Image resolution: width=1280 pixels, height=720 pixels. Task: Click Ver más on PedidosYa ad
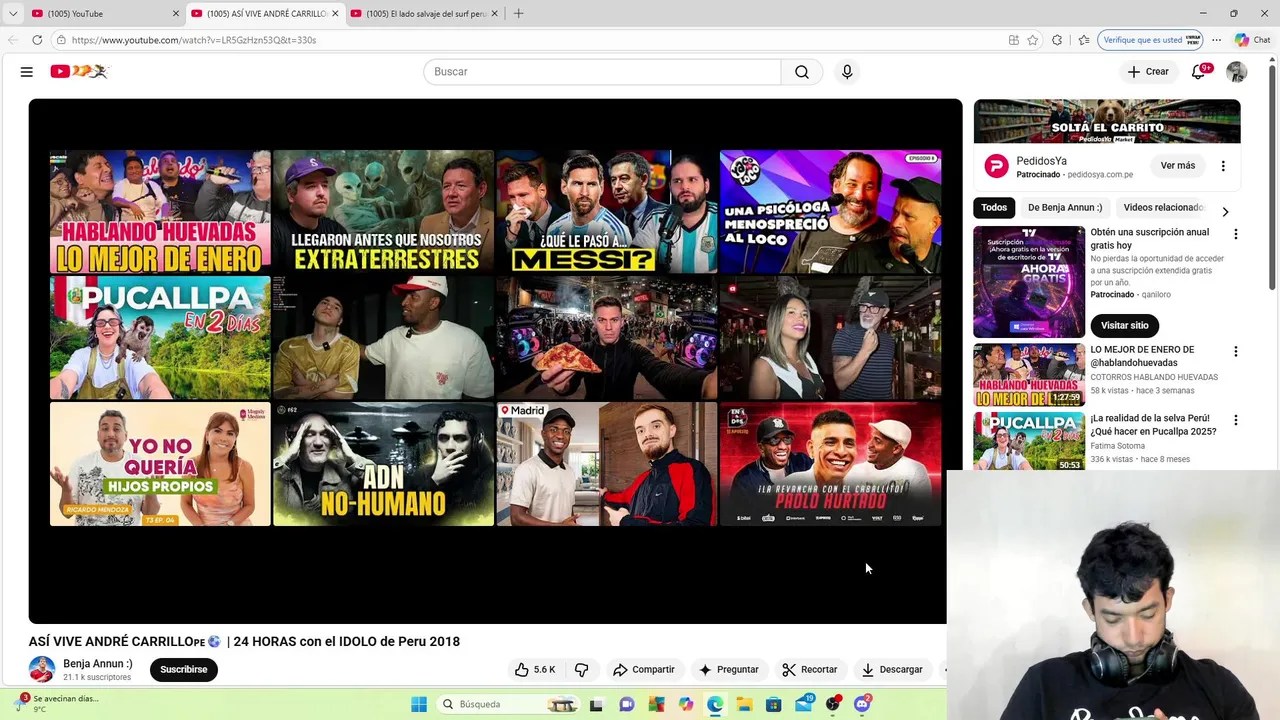[x=1178, y=166]
